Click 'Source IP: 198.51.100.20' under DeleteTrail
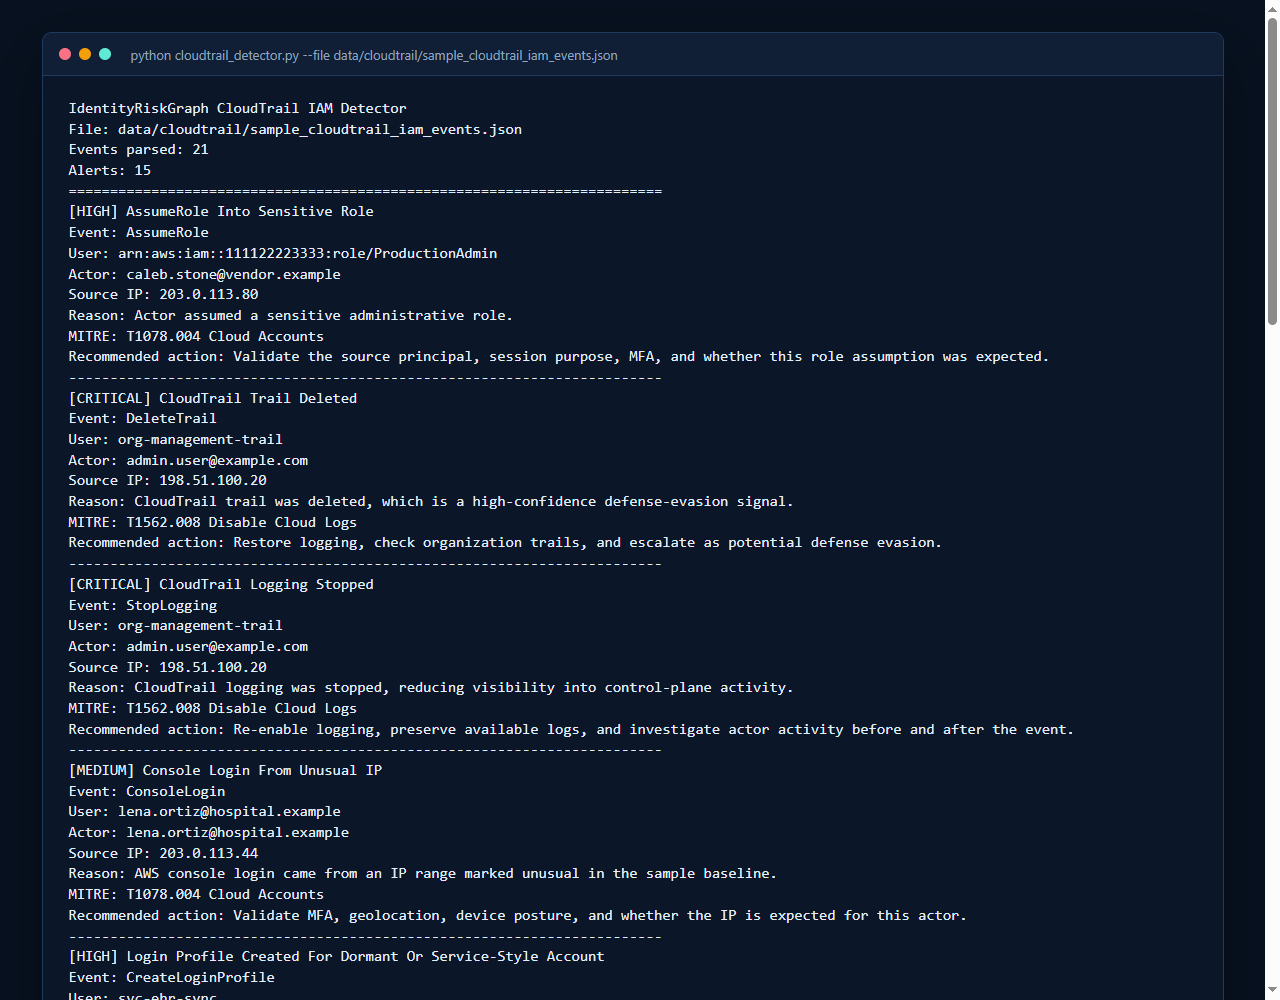 (168, 480)
